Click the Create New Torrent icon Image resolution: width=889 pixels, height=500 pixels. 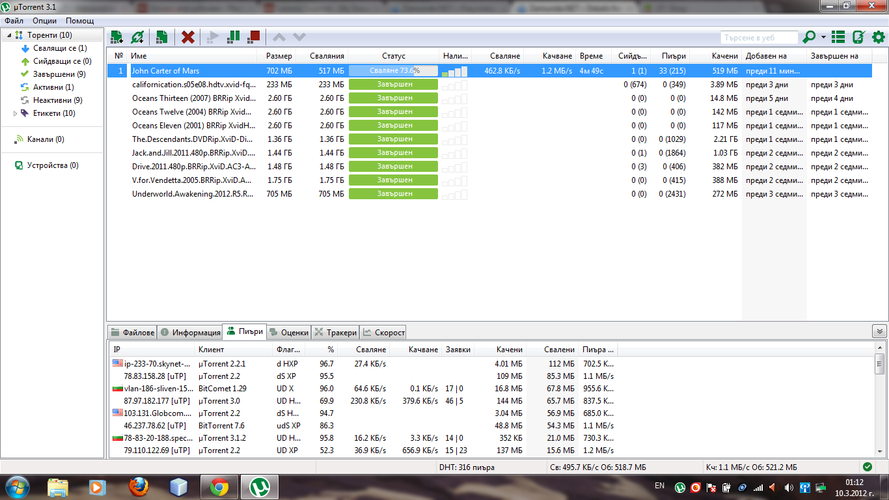[x=162, y=37]
